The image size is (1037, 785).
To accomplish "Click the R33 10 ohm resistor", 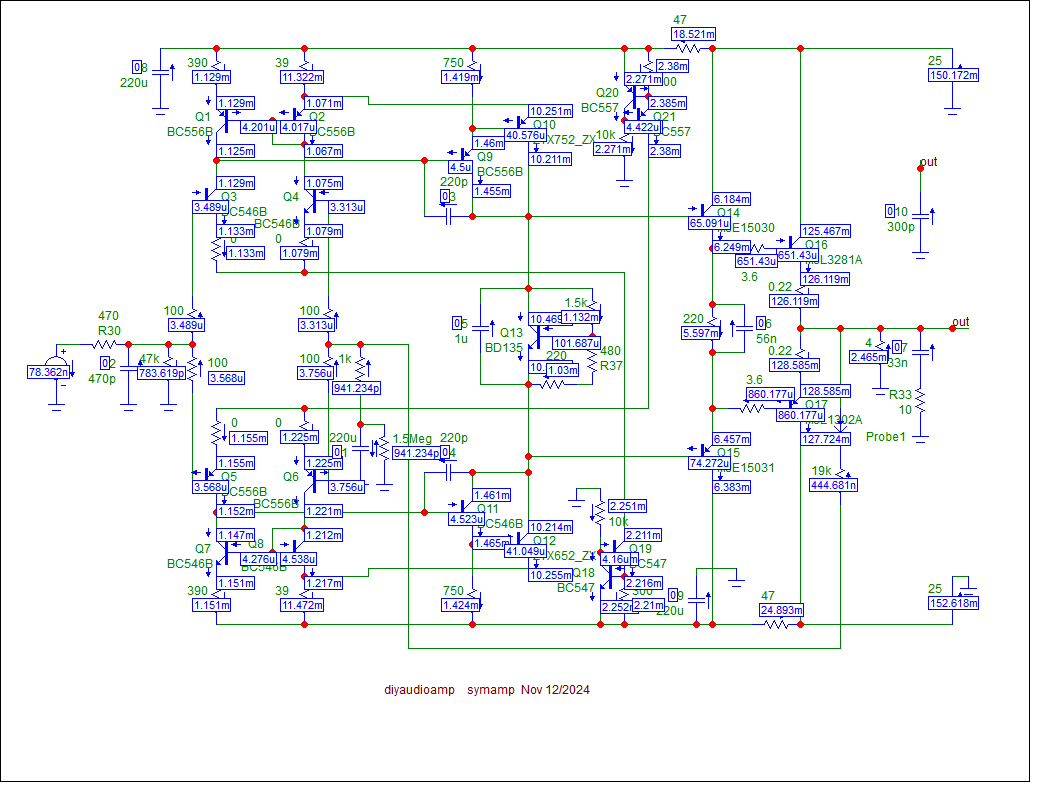I will pos(920,402).
